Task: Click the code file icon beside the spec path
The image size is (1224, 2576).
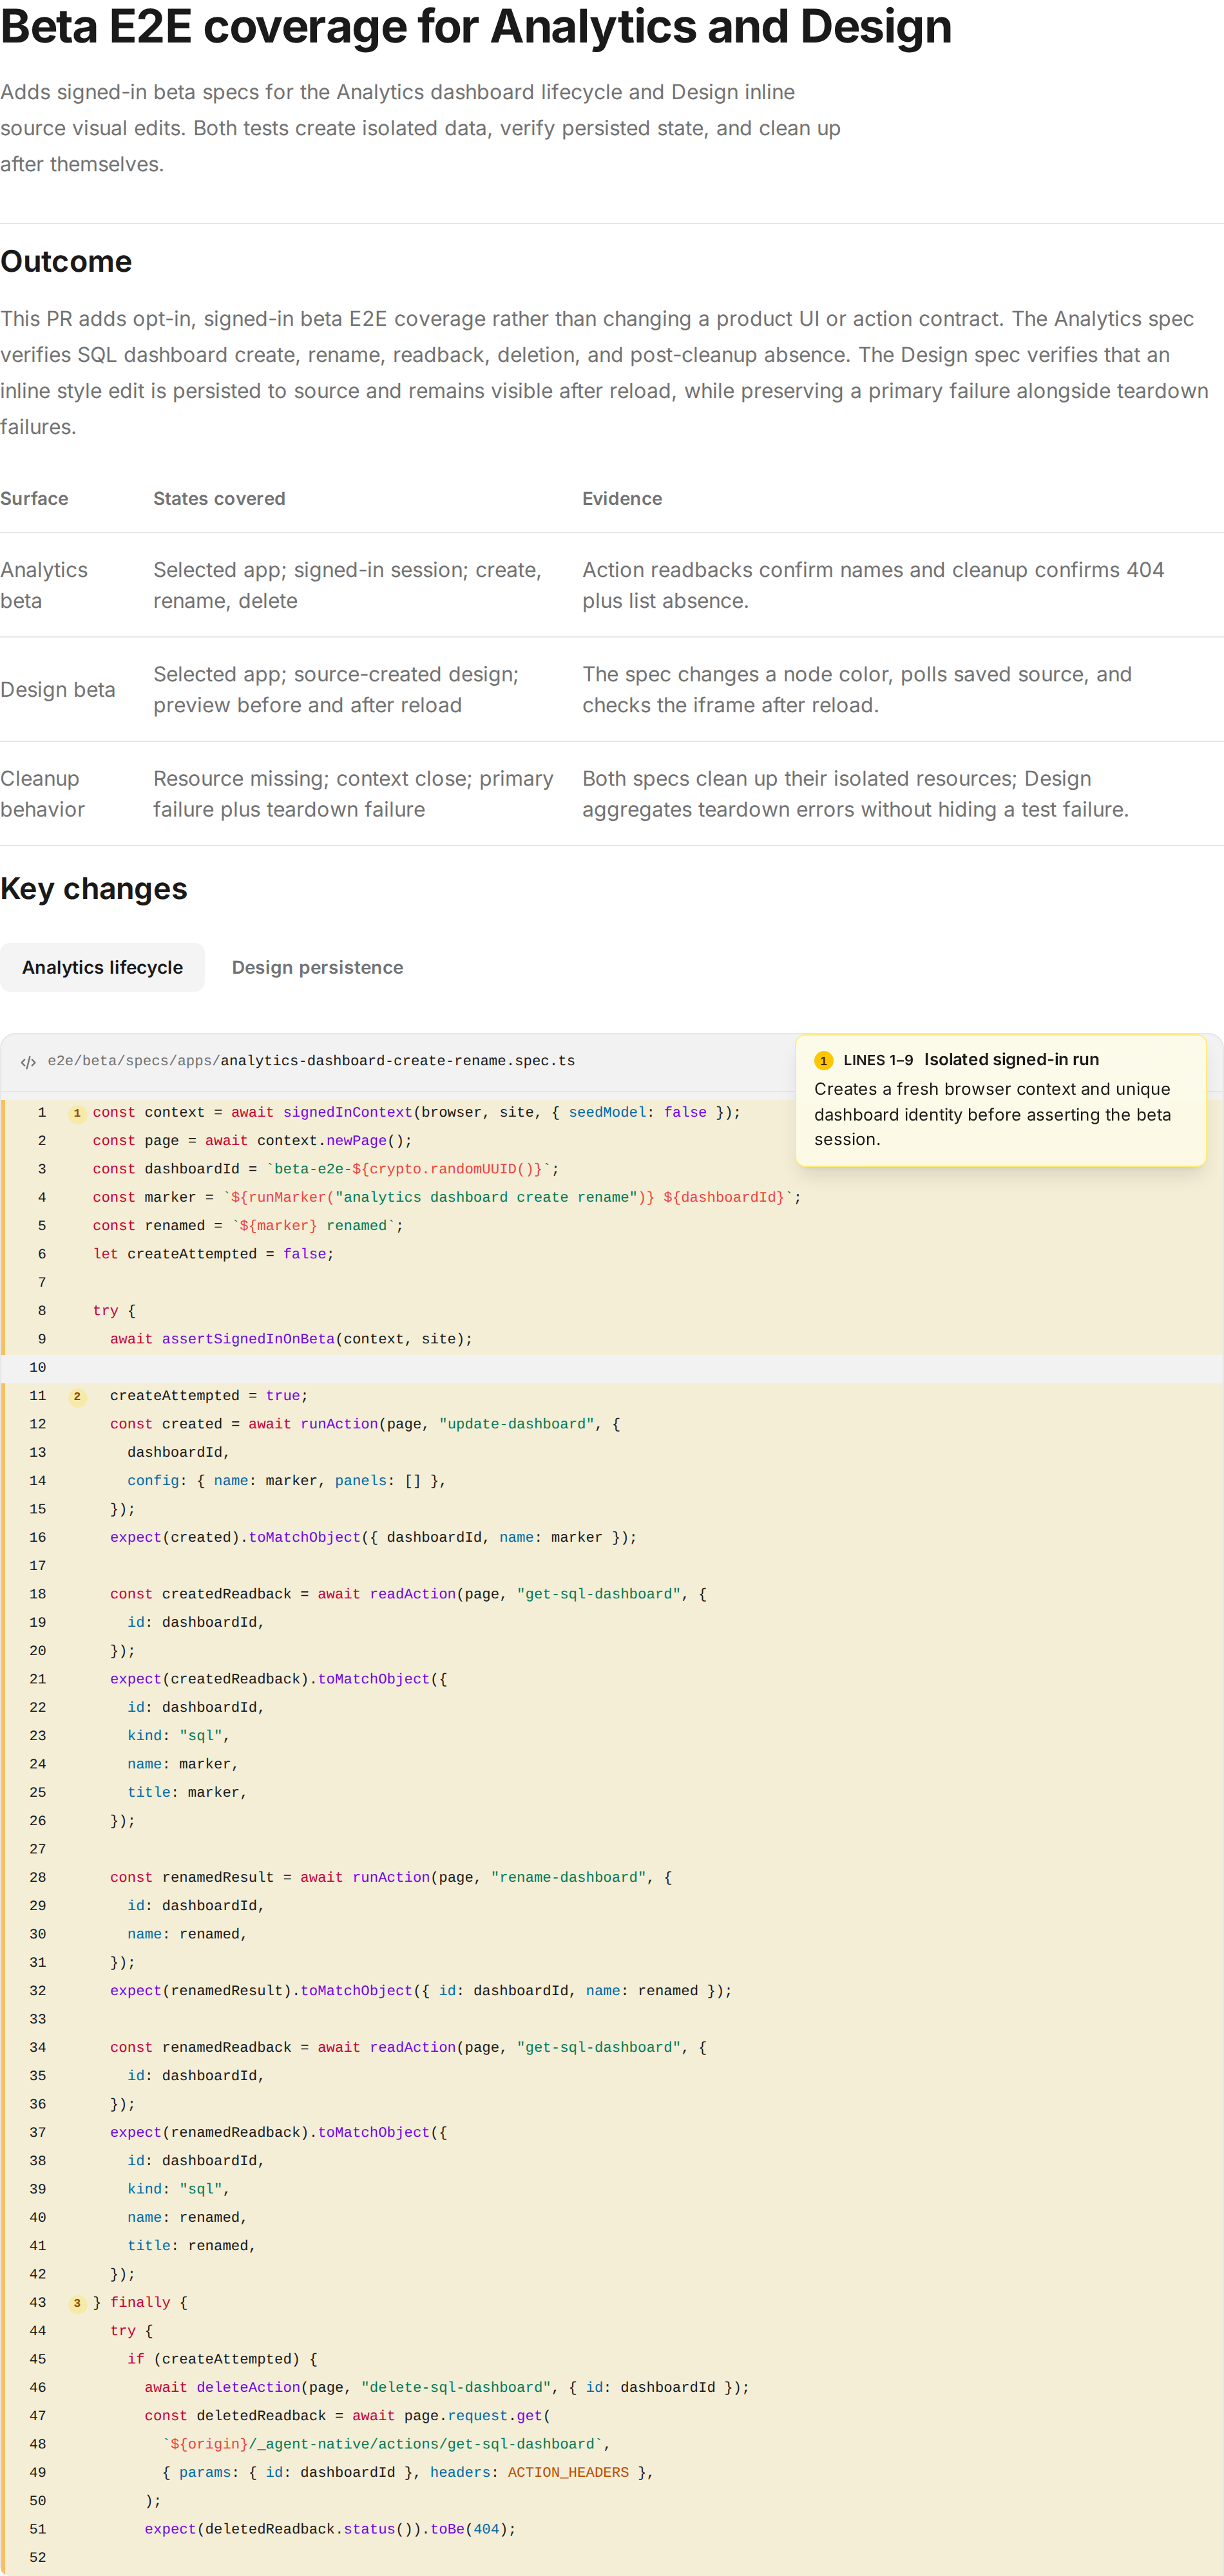Action: (28, 1062)
